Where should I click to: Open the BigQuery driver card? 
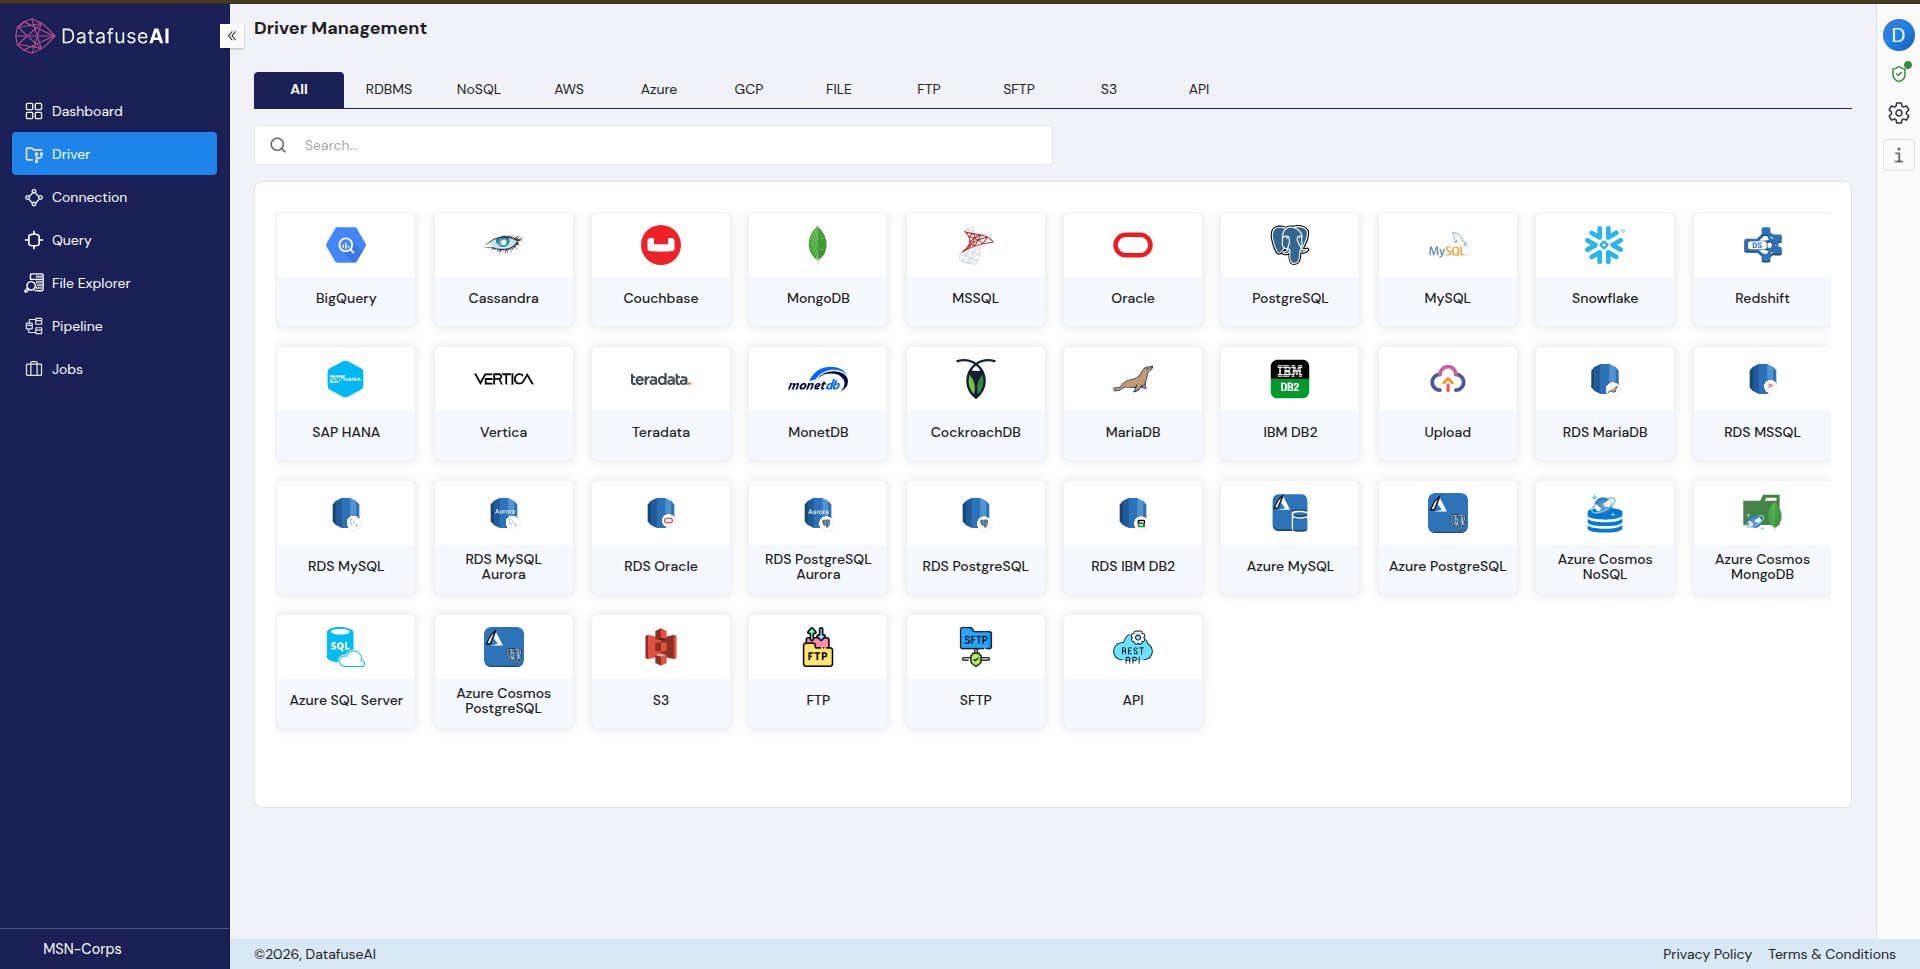pos(346,270)
